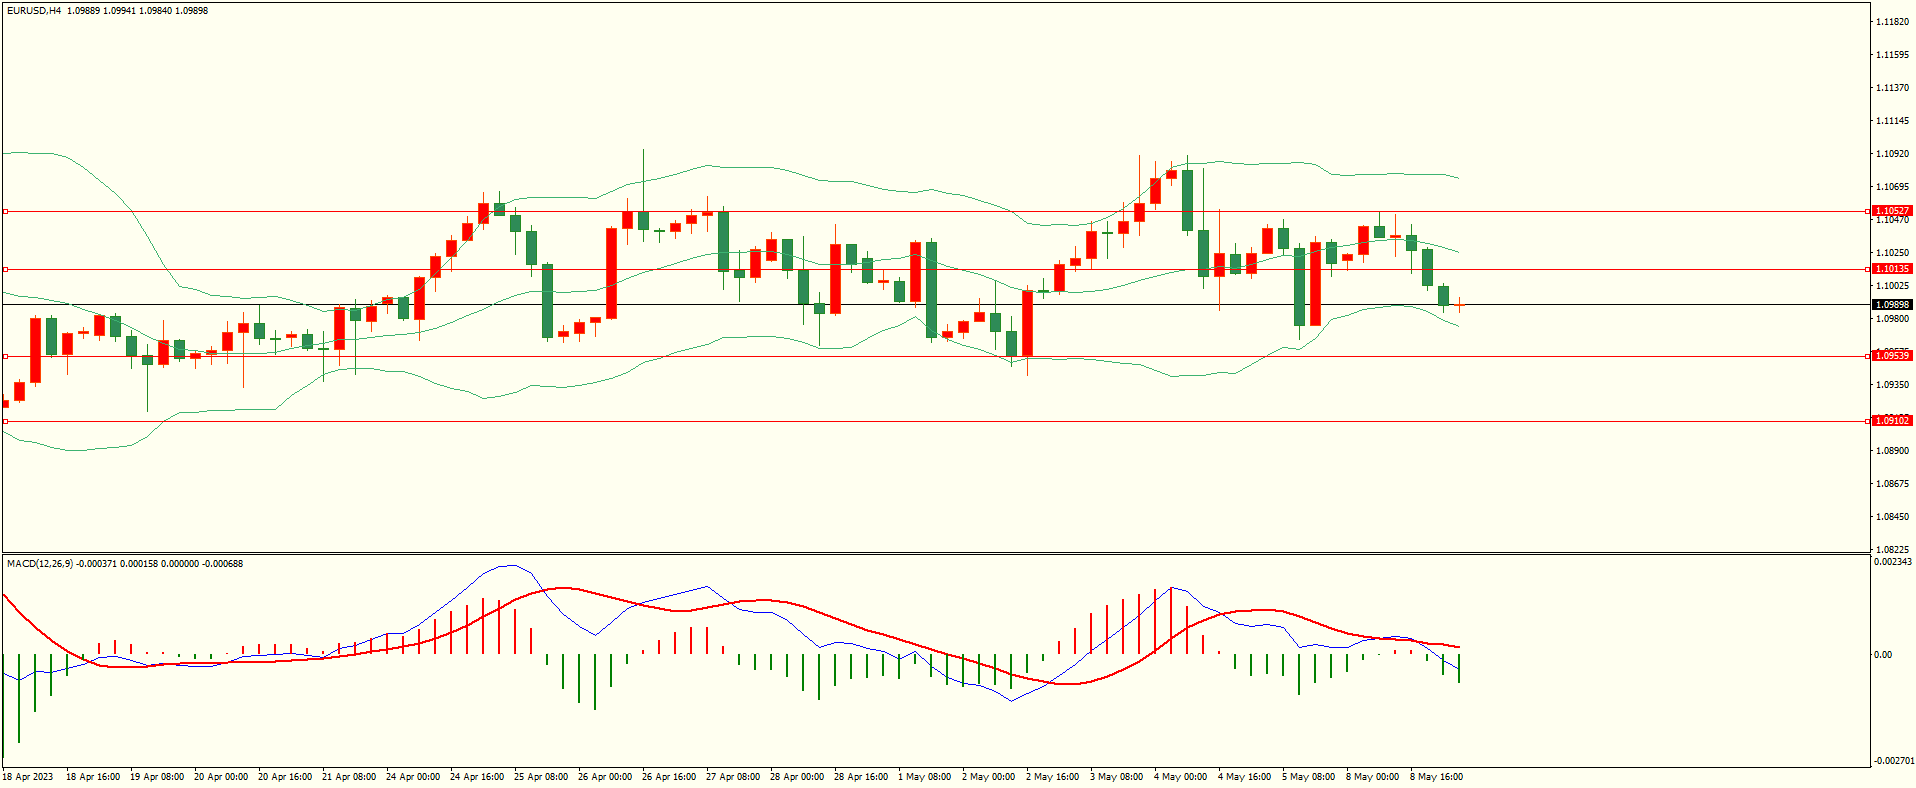Click the 24 Apr 16:00 time axis label

[477, 777]
